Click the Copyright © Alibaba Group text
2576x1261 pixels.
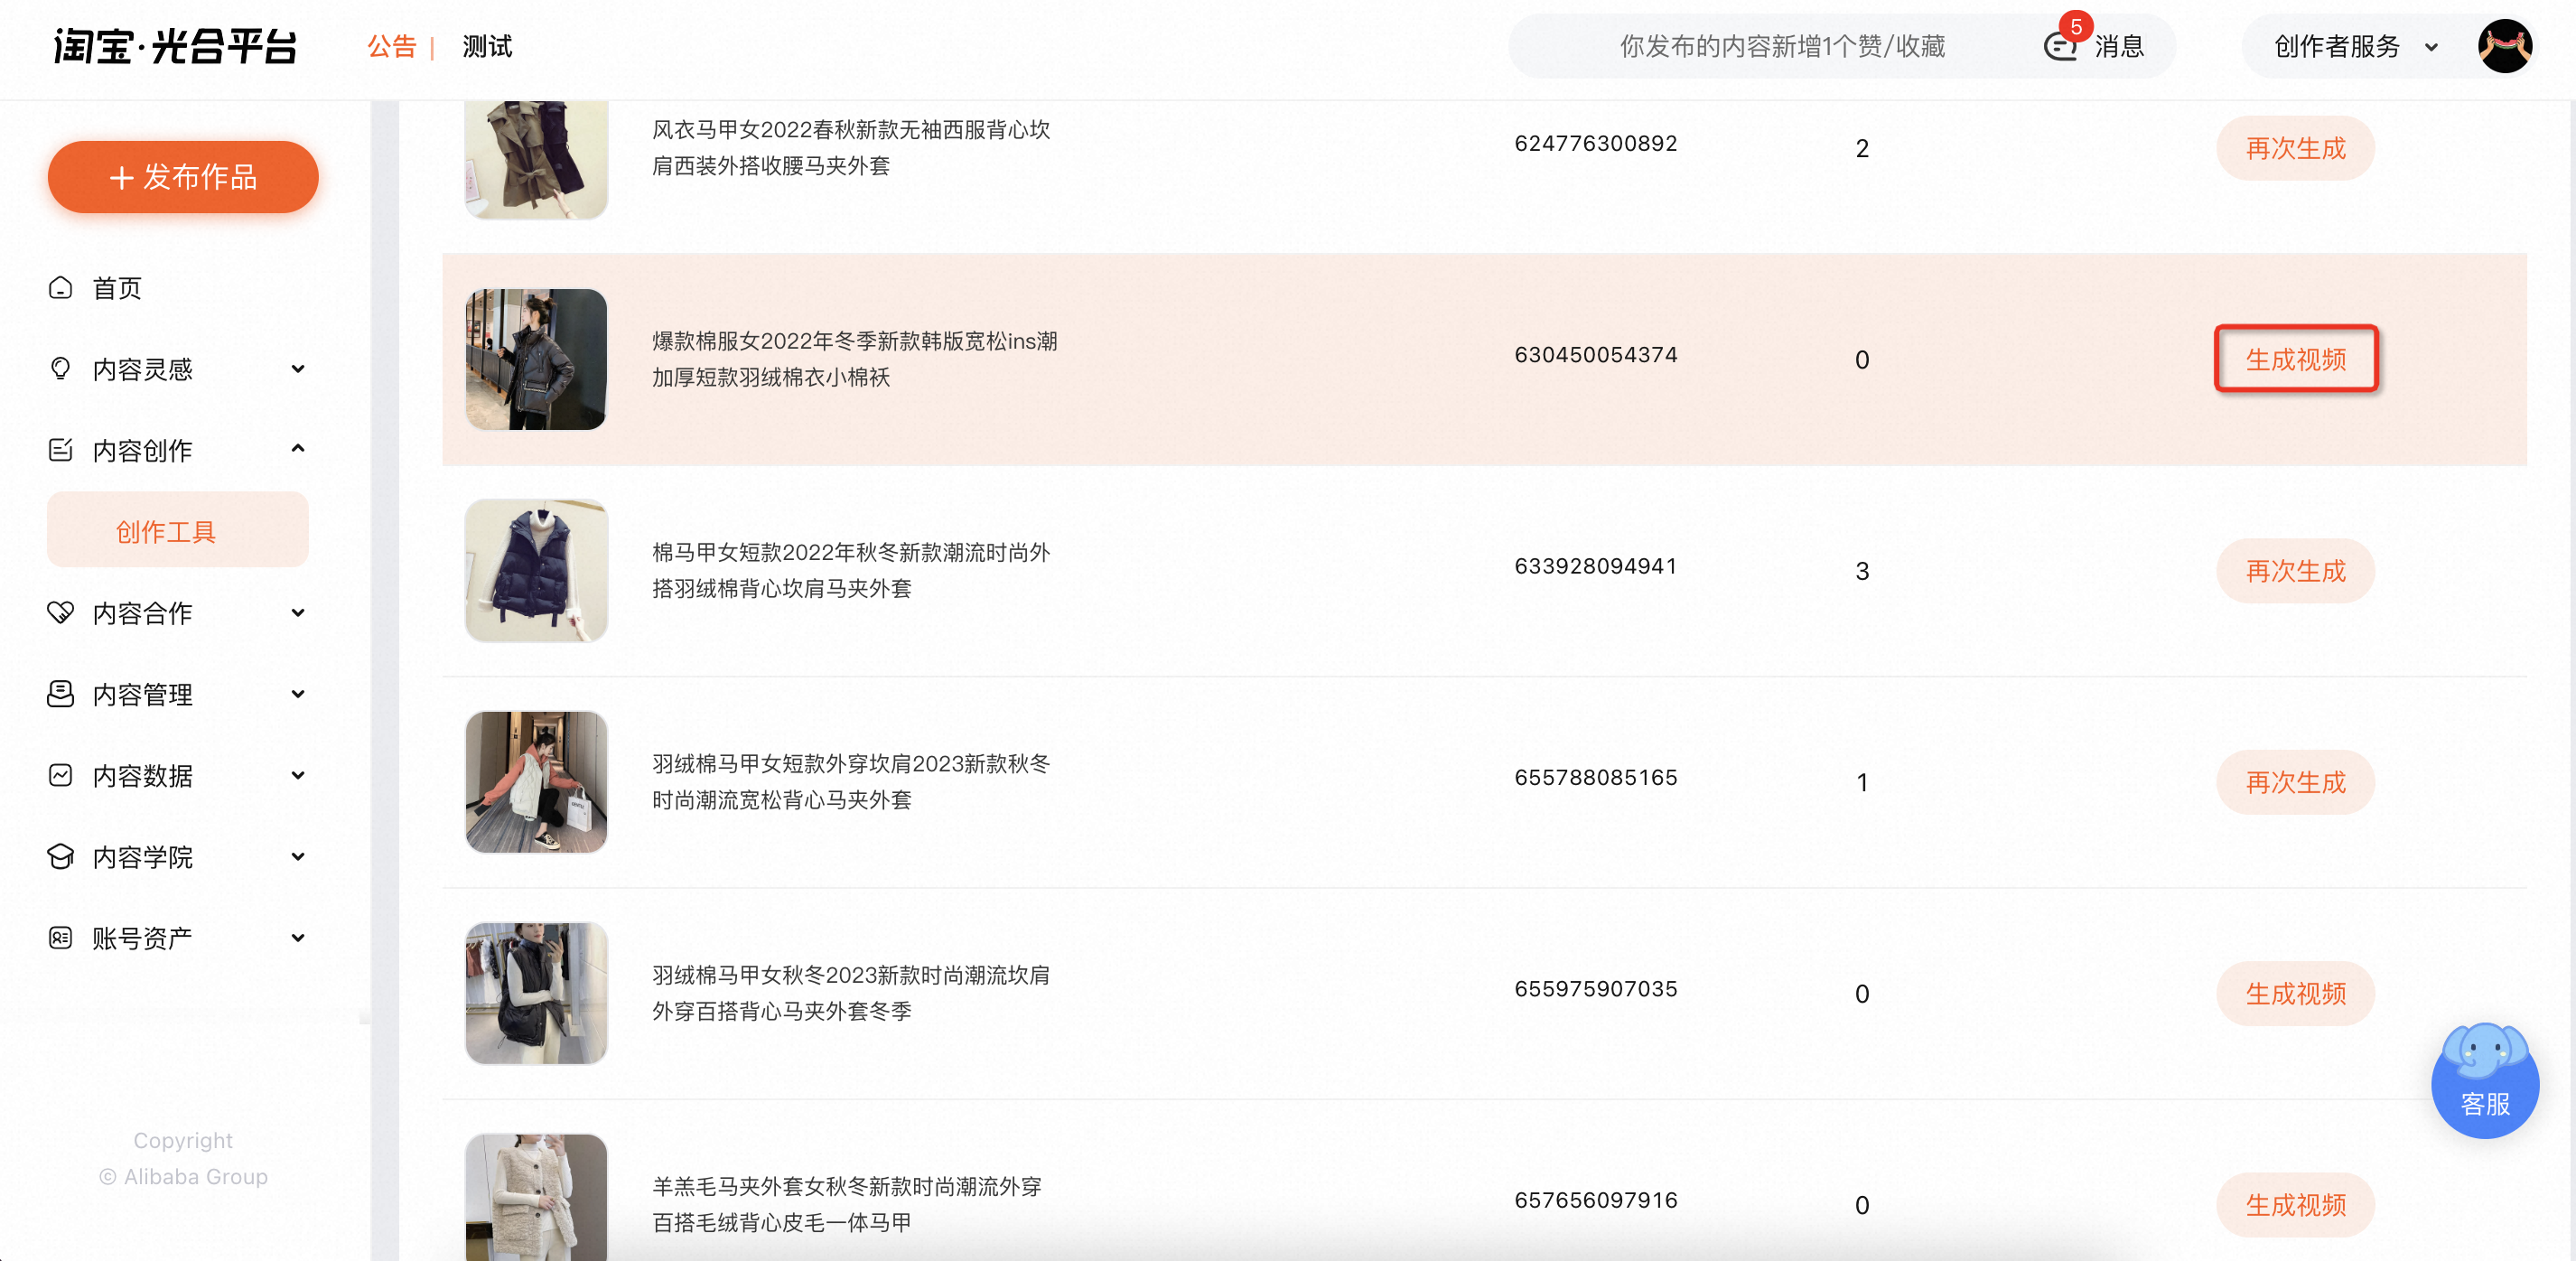pos(183,1158)
